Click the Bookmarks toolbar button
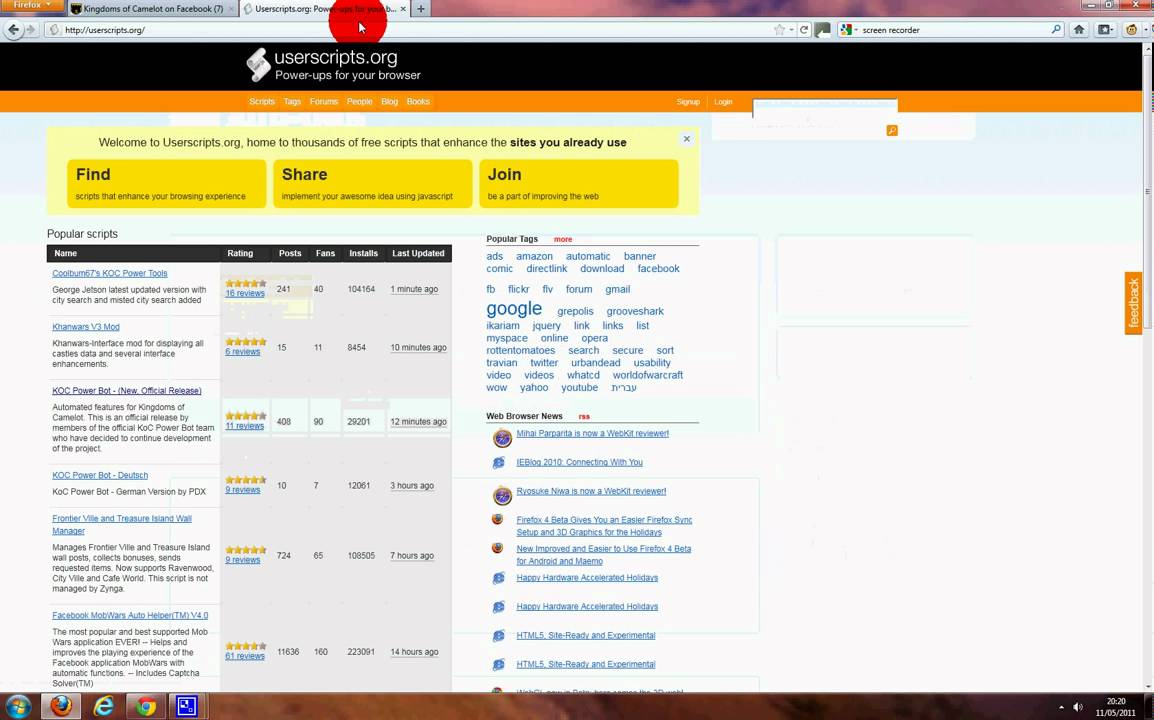1154x720 pixels. tap(1105, 29)
